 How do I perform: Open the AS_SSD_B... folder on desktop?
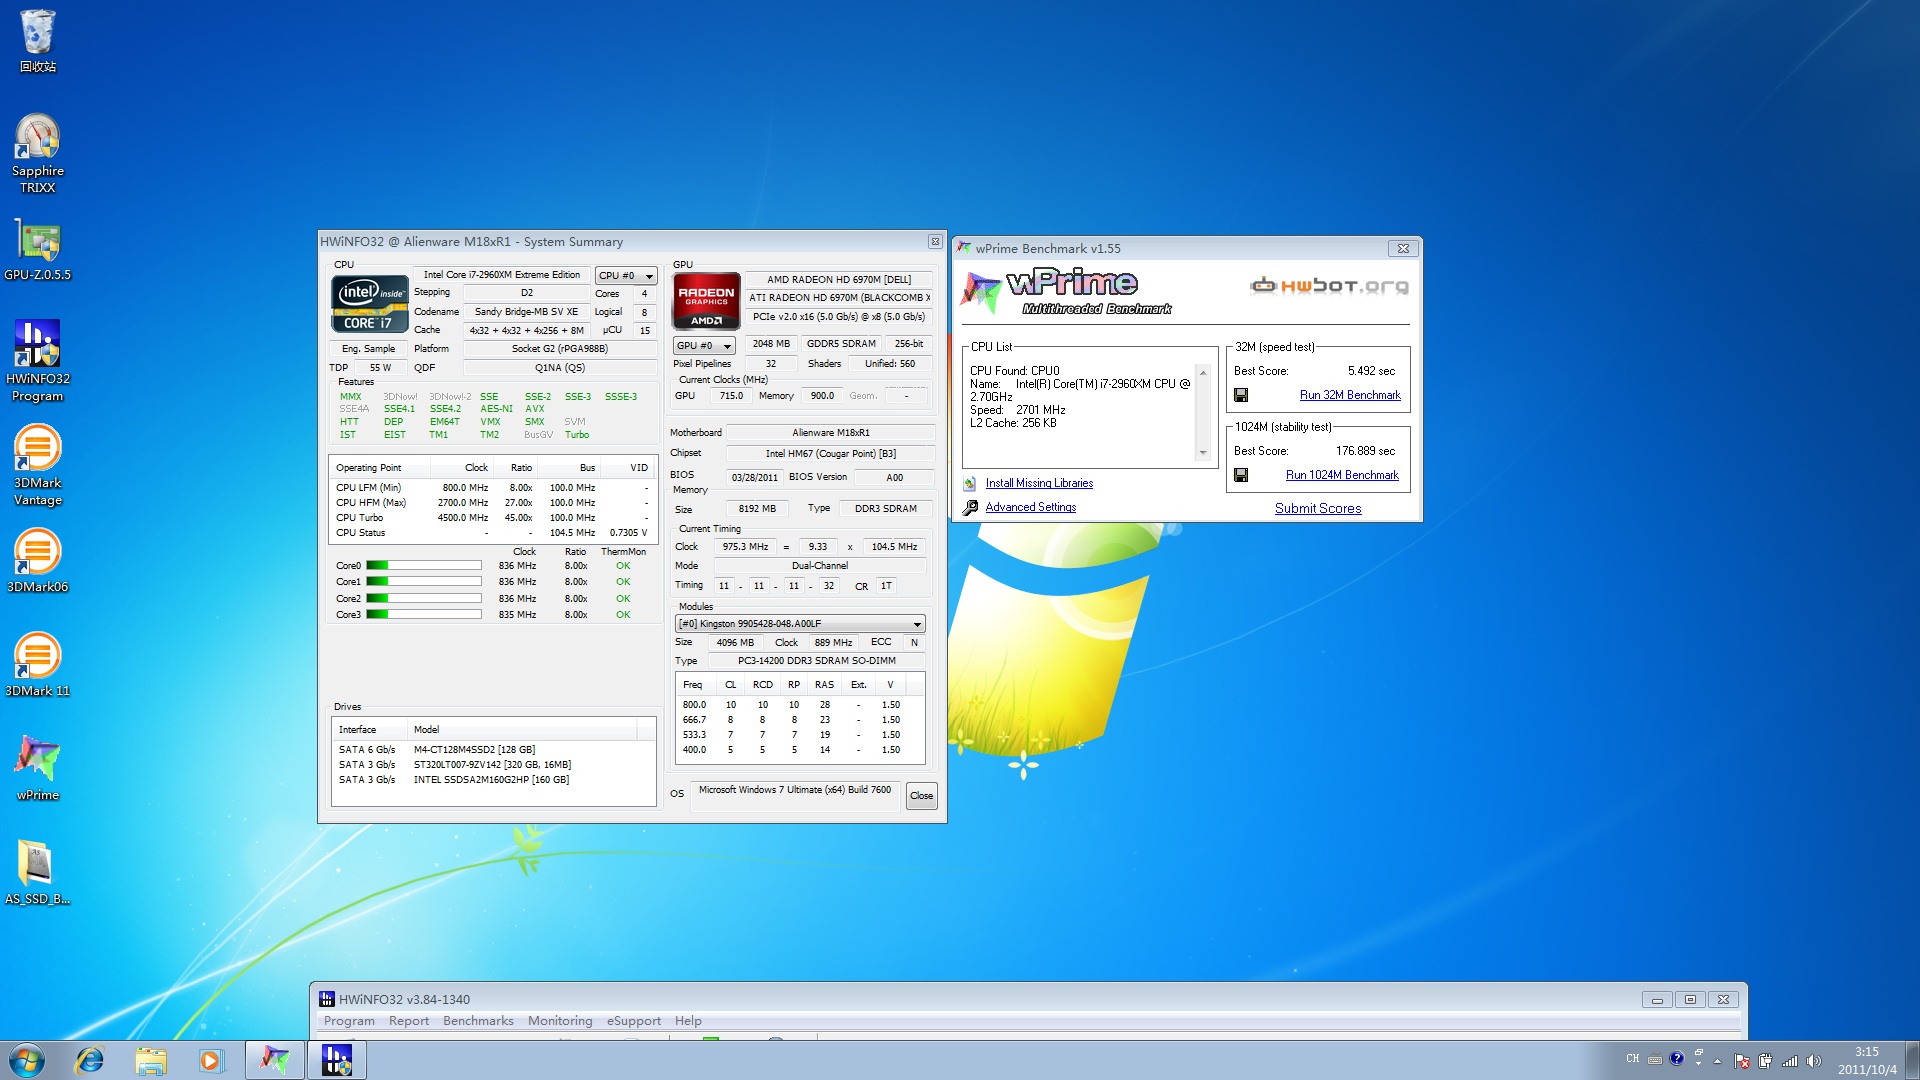coord(38,873)
